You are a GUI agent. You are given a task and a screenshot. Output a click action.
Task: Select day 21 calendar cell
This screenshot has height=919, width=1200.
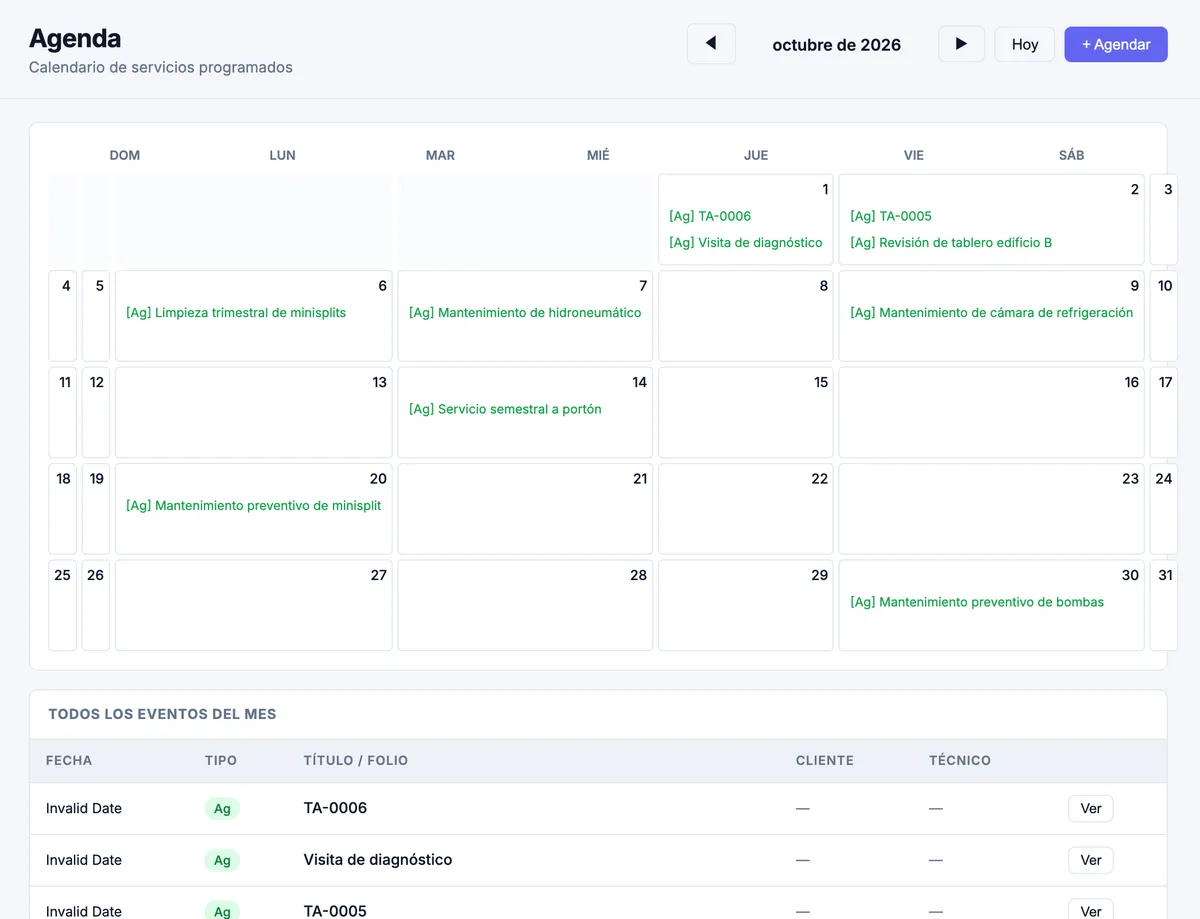coord(525,509)
